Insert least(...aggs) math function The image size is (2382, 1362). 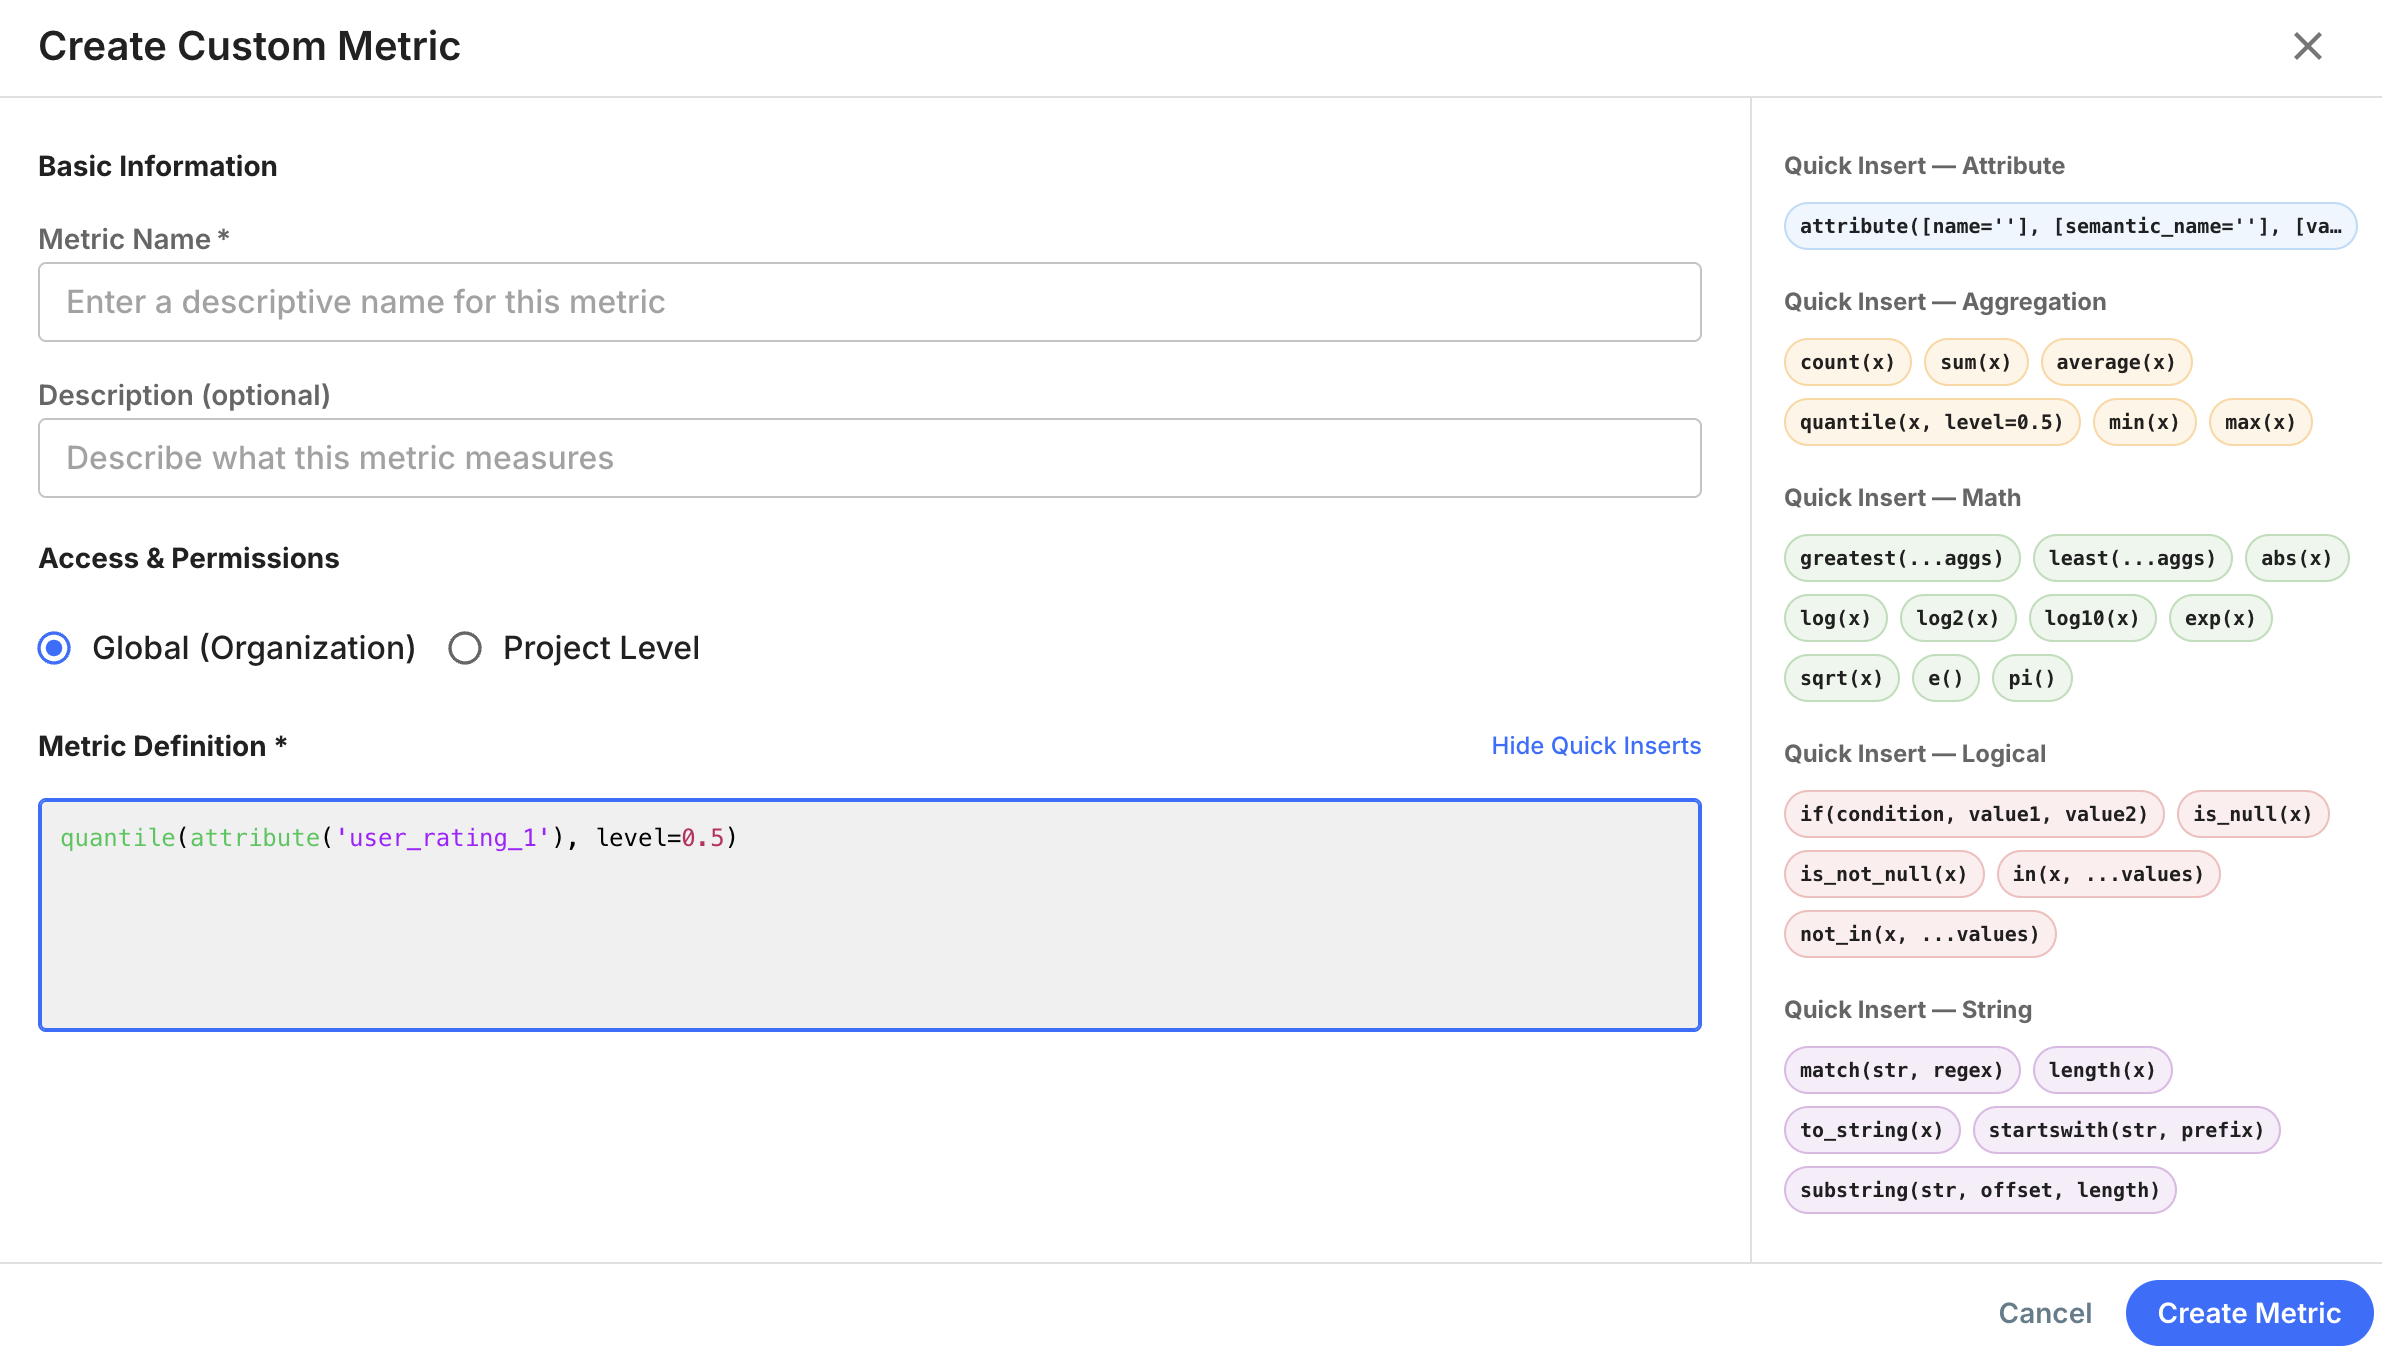(2132, 558)
